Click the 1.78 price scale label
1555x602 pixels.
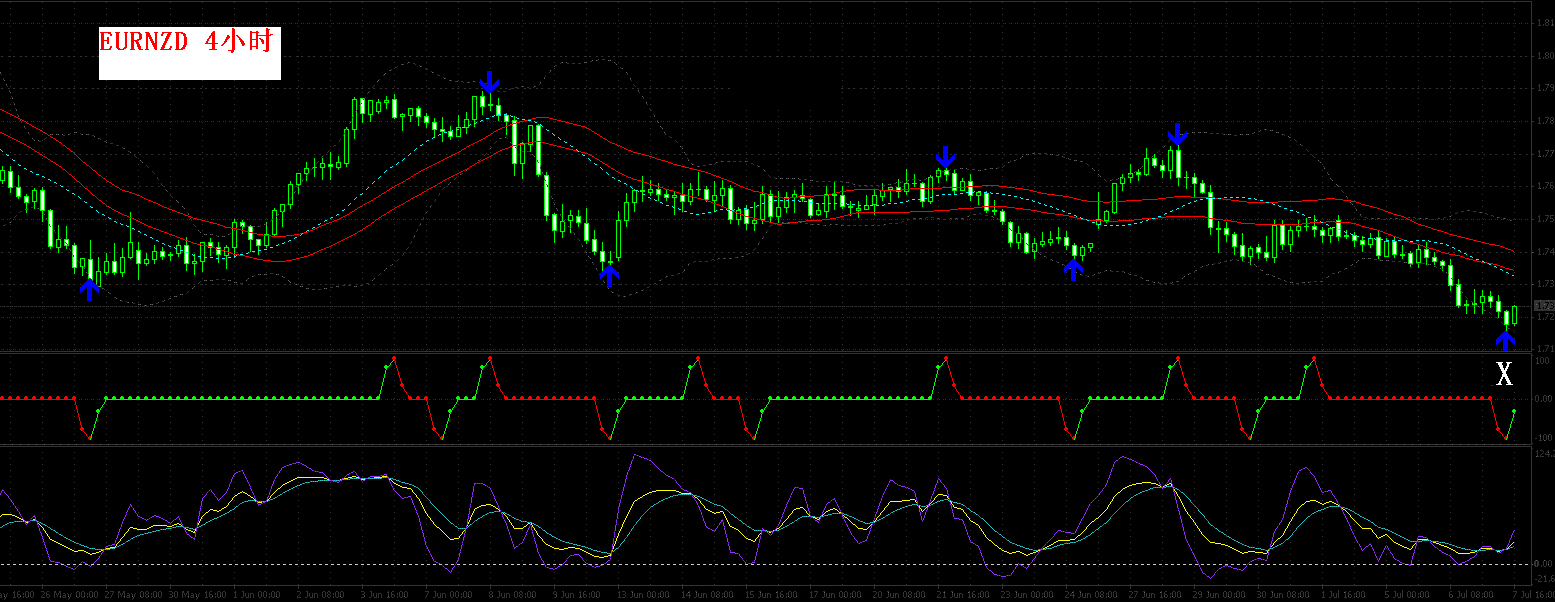tap(1545, 121)
